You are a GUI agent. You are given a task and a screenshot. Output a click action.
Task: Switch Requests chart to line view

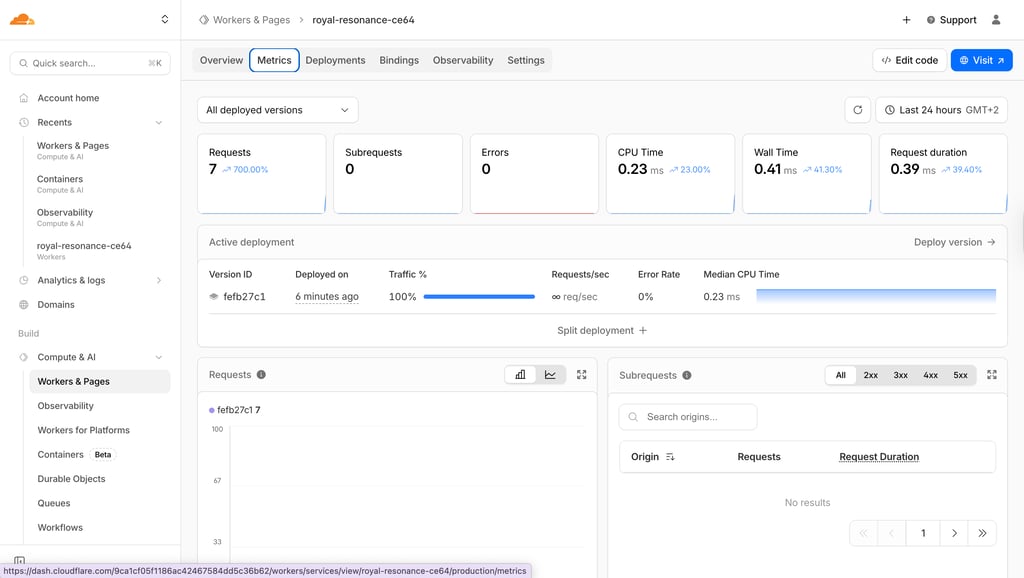point(551,375)
